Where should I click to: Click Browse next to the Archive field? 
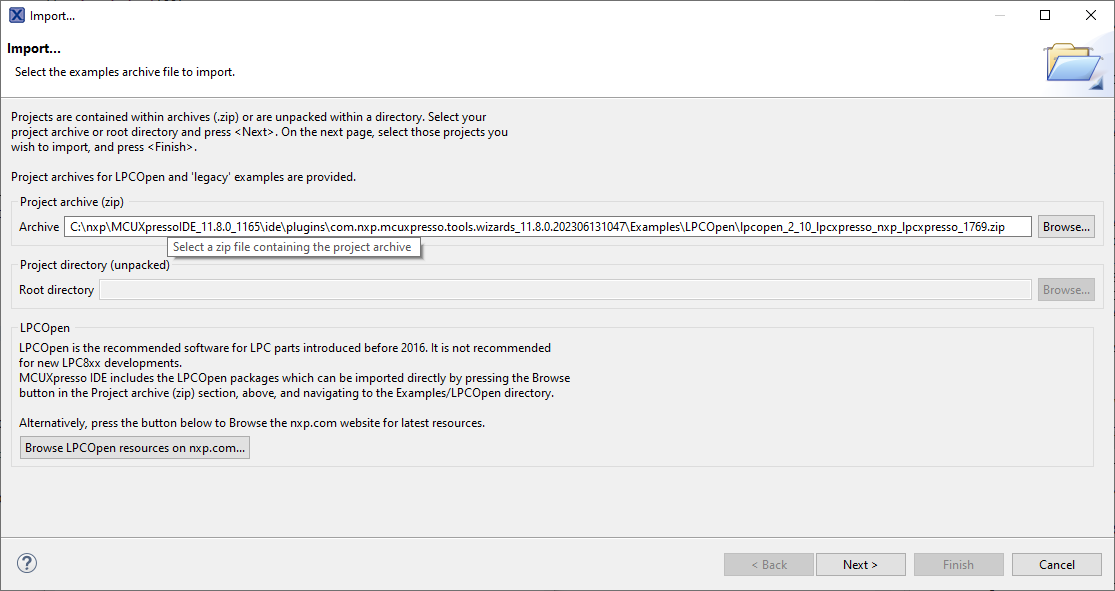tap(1065, 226)
